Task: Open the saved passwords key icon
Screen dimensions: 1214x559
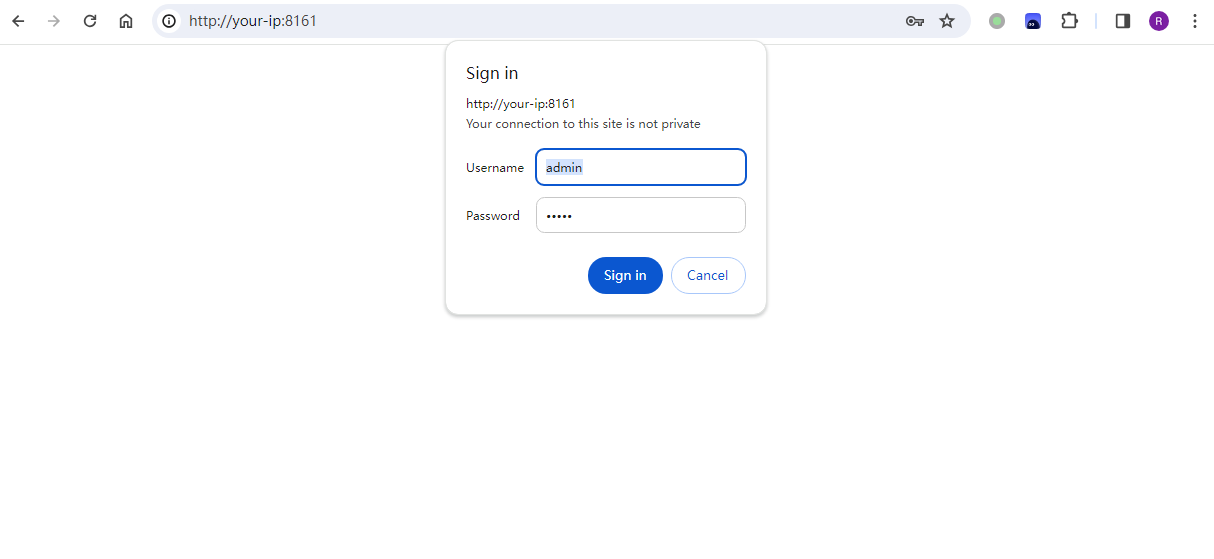Action: pyautogui.click(x=914, y=21)
